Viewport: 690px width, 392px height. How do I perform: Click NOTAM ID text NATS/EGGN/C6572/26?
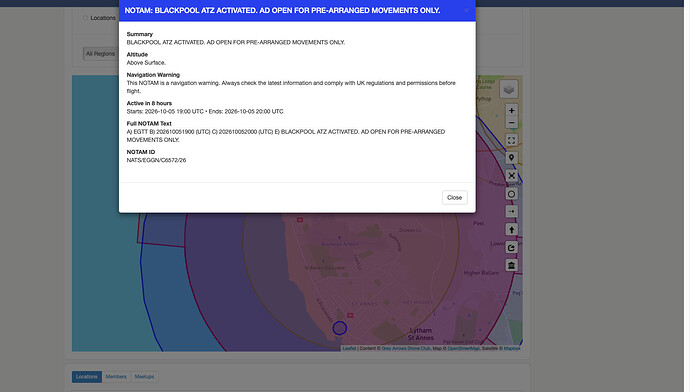pyautogui.click(x=156, y=160)
